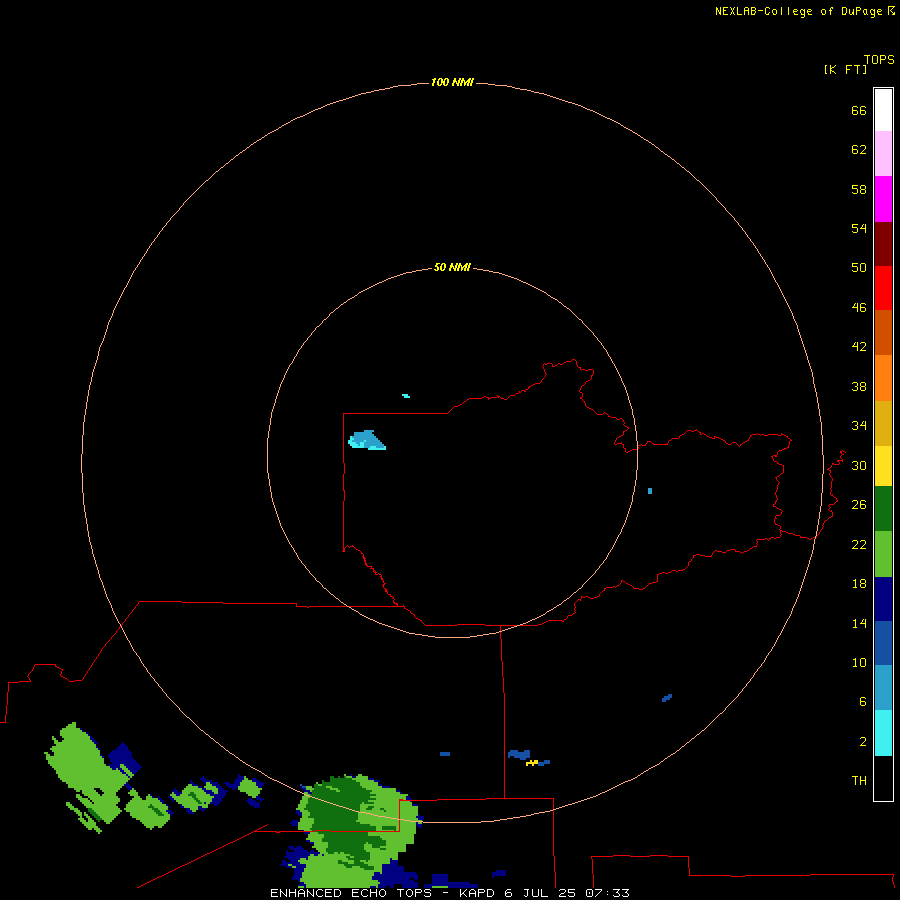Click the legend value 66
This screenshot has width=900, height=900.
pyautogui.click(x=859, y=110)
